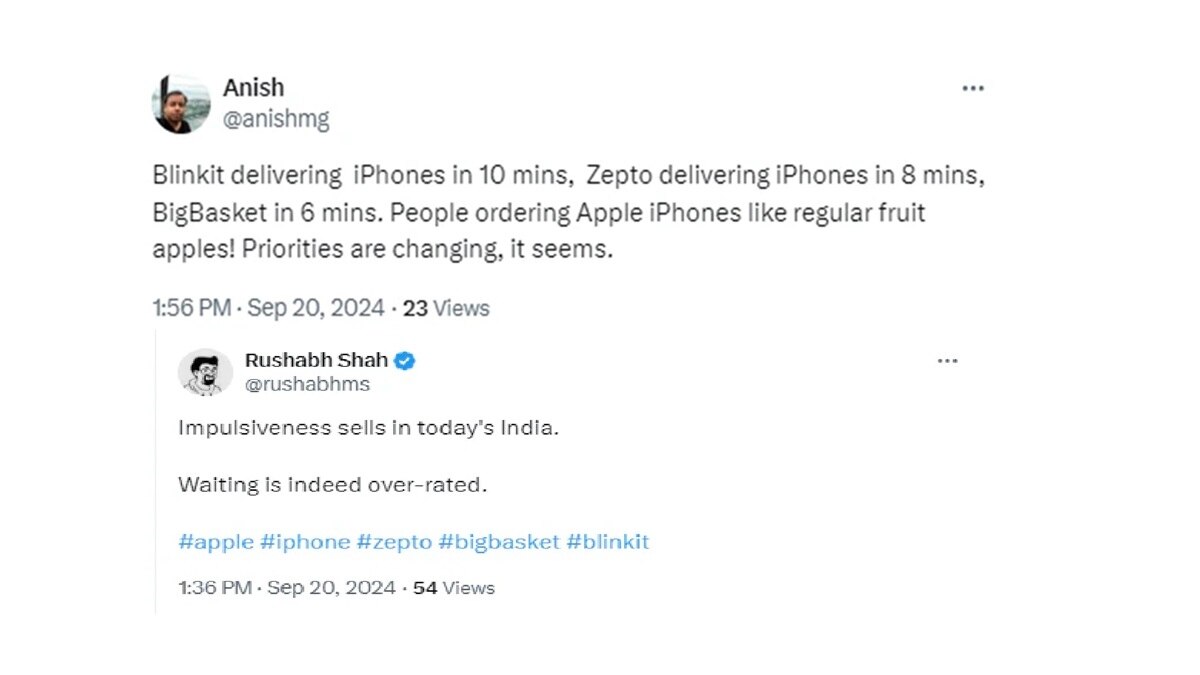Click Anish's profile picture
The width and height of the screenshot is (1200, 675).
point(181,104)
